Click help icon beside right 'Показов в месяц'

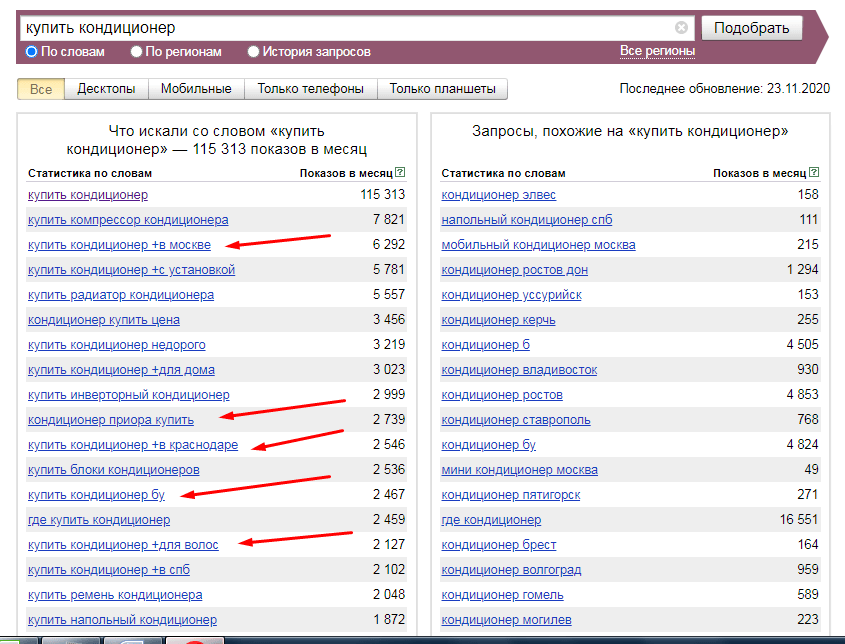click(x=814, y=172)
